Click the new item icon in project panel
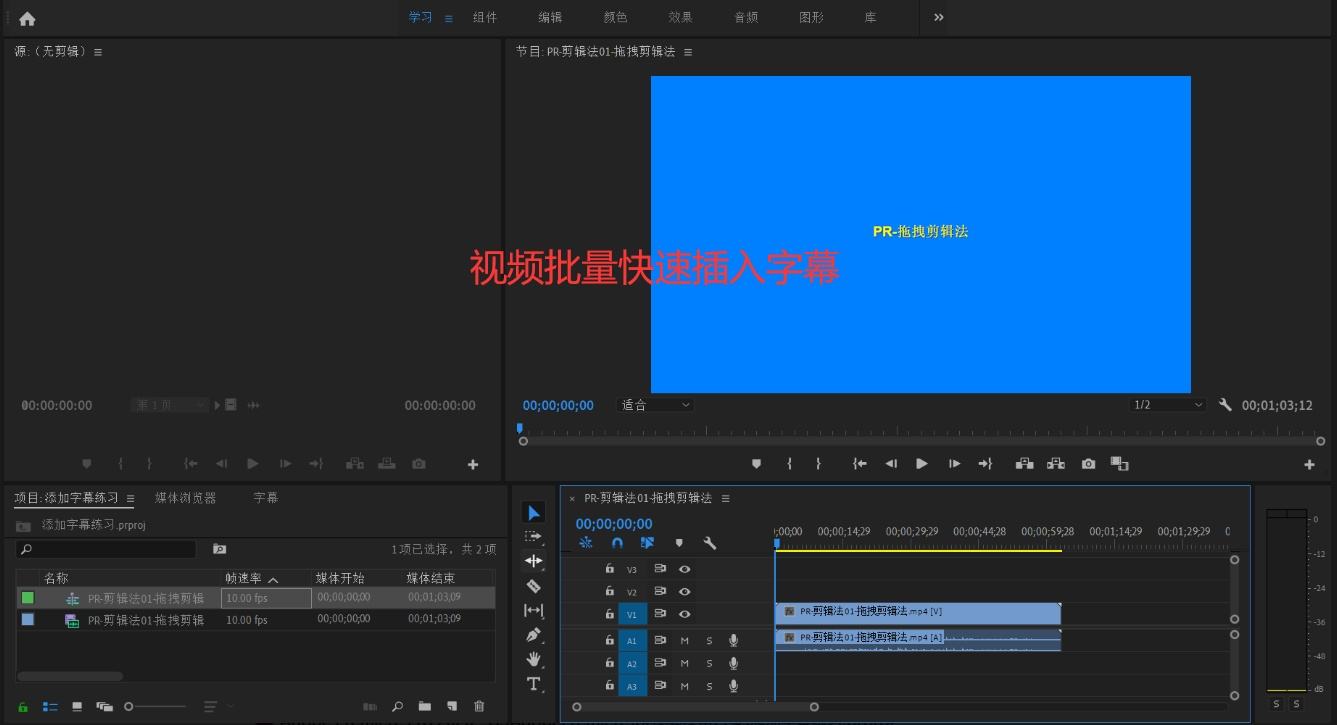 (452, 706)
